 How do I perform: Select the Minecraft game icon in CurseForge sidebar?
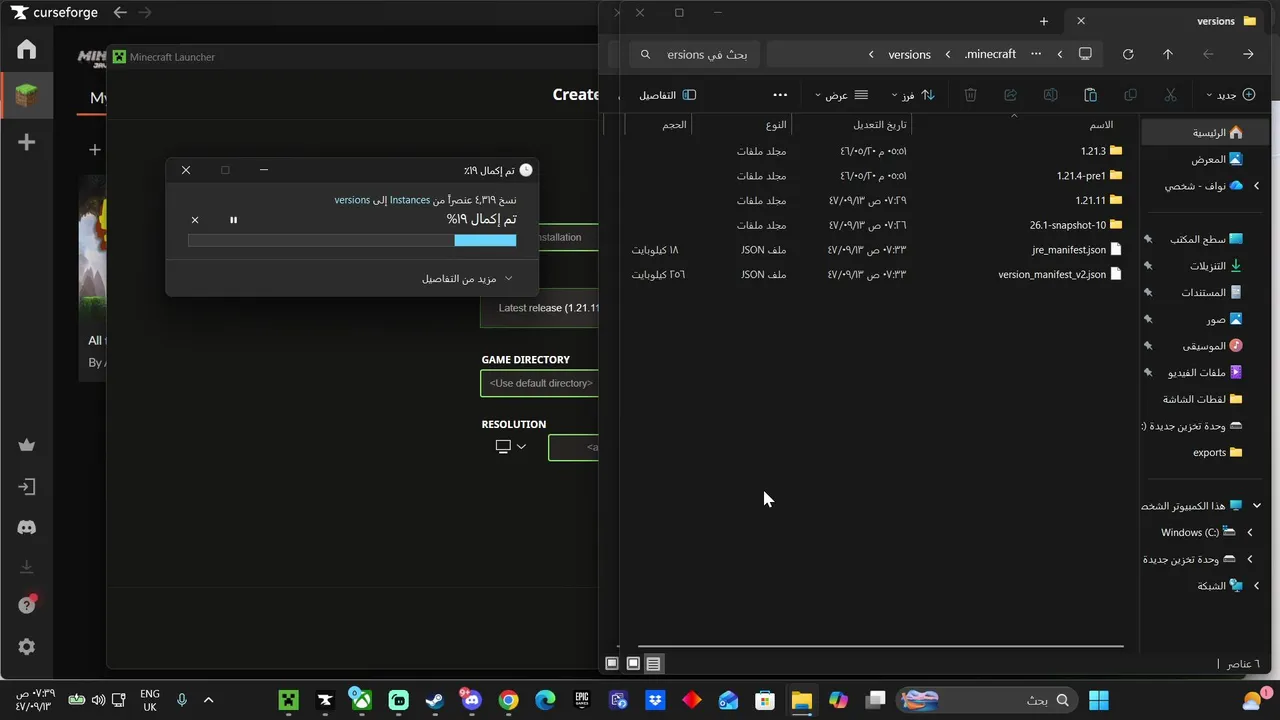click(x=27, y=96)
